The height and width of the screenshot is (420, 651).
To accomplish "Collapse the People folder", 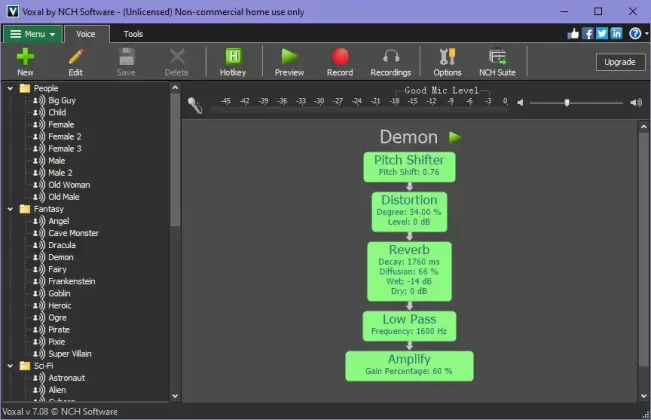I will pos(10,88).
